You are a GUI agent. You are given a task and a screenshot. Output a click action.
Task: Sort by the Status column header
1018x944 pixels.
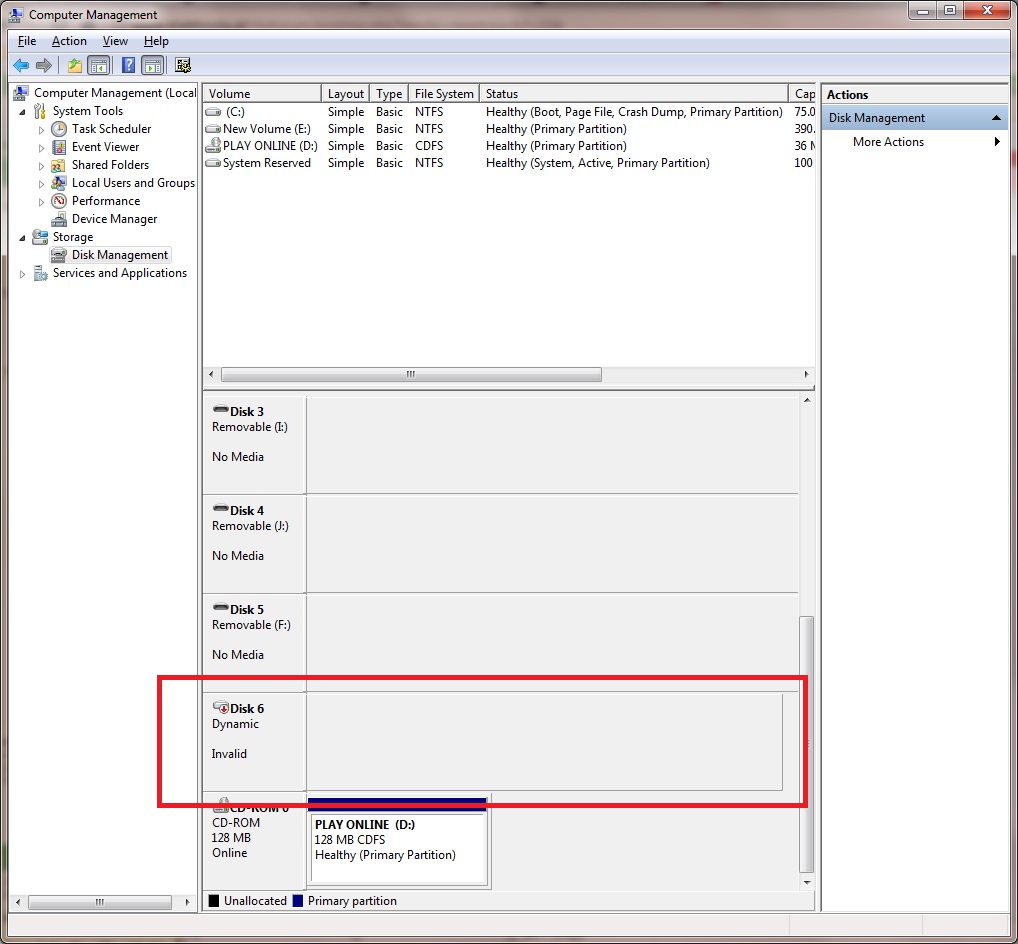tap(634, 93)
